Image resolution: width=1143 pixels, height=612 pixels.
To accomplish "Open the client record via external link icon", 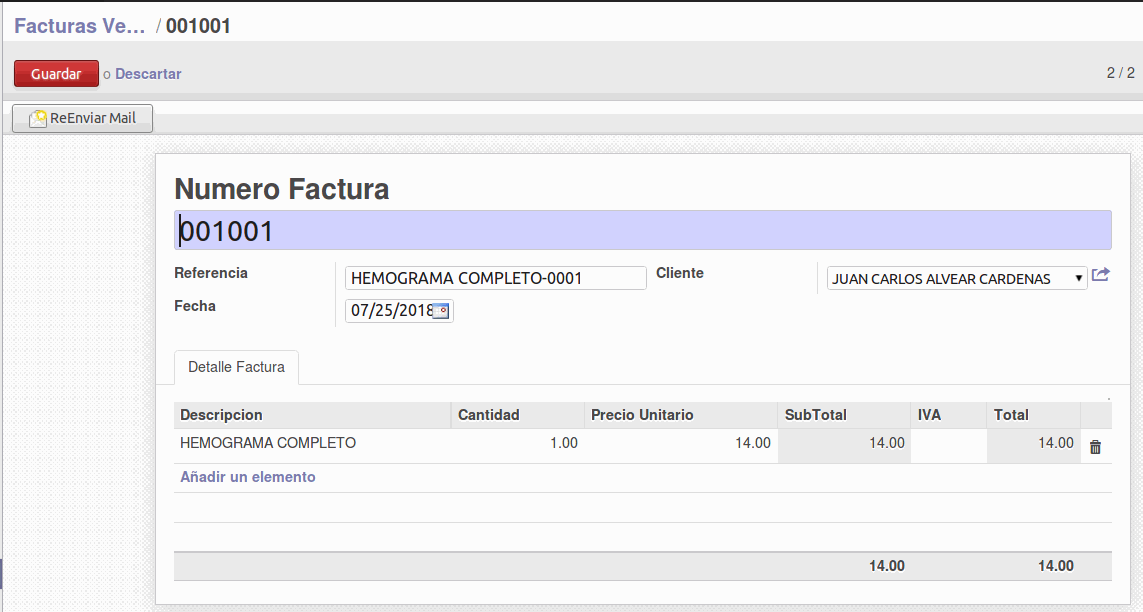I will (x=1101, y=275).
